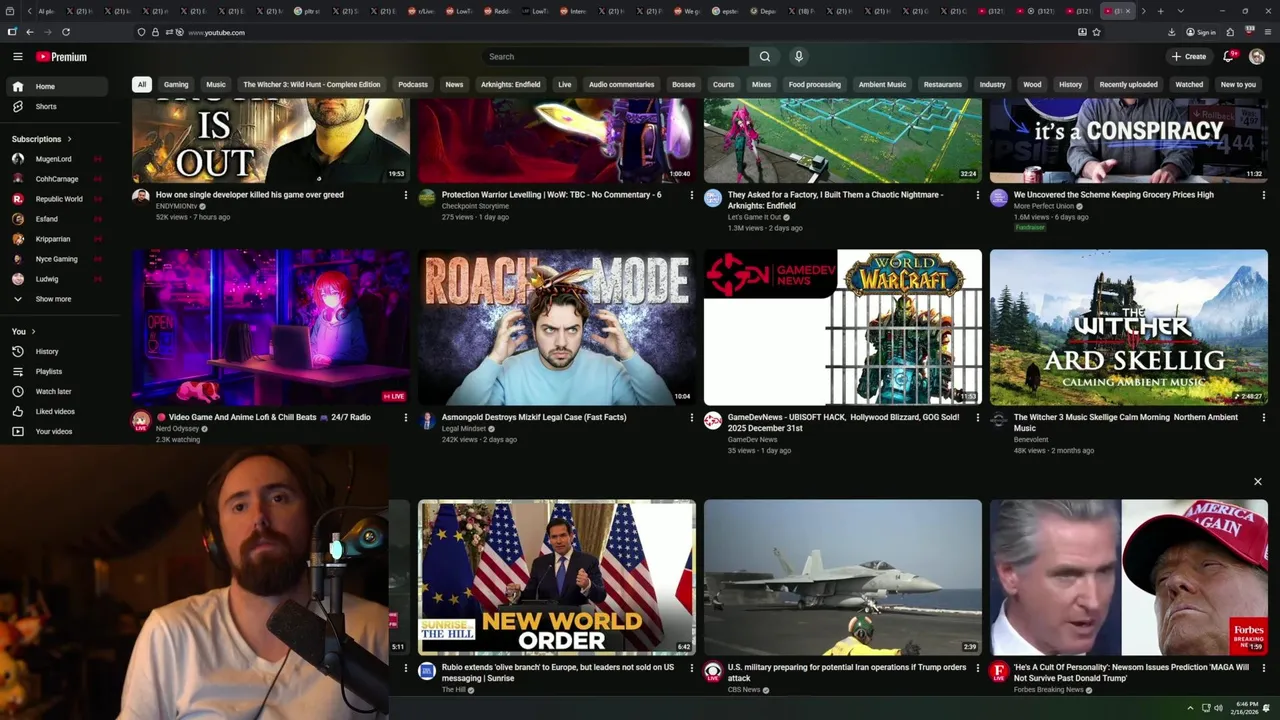Select the Podcasts filter chip
Image resolution: width=1280 pixels, height=720 pixels.
coord(413,84)
